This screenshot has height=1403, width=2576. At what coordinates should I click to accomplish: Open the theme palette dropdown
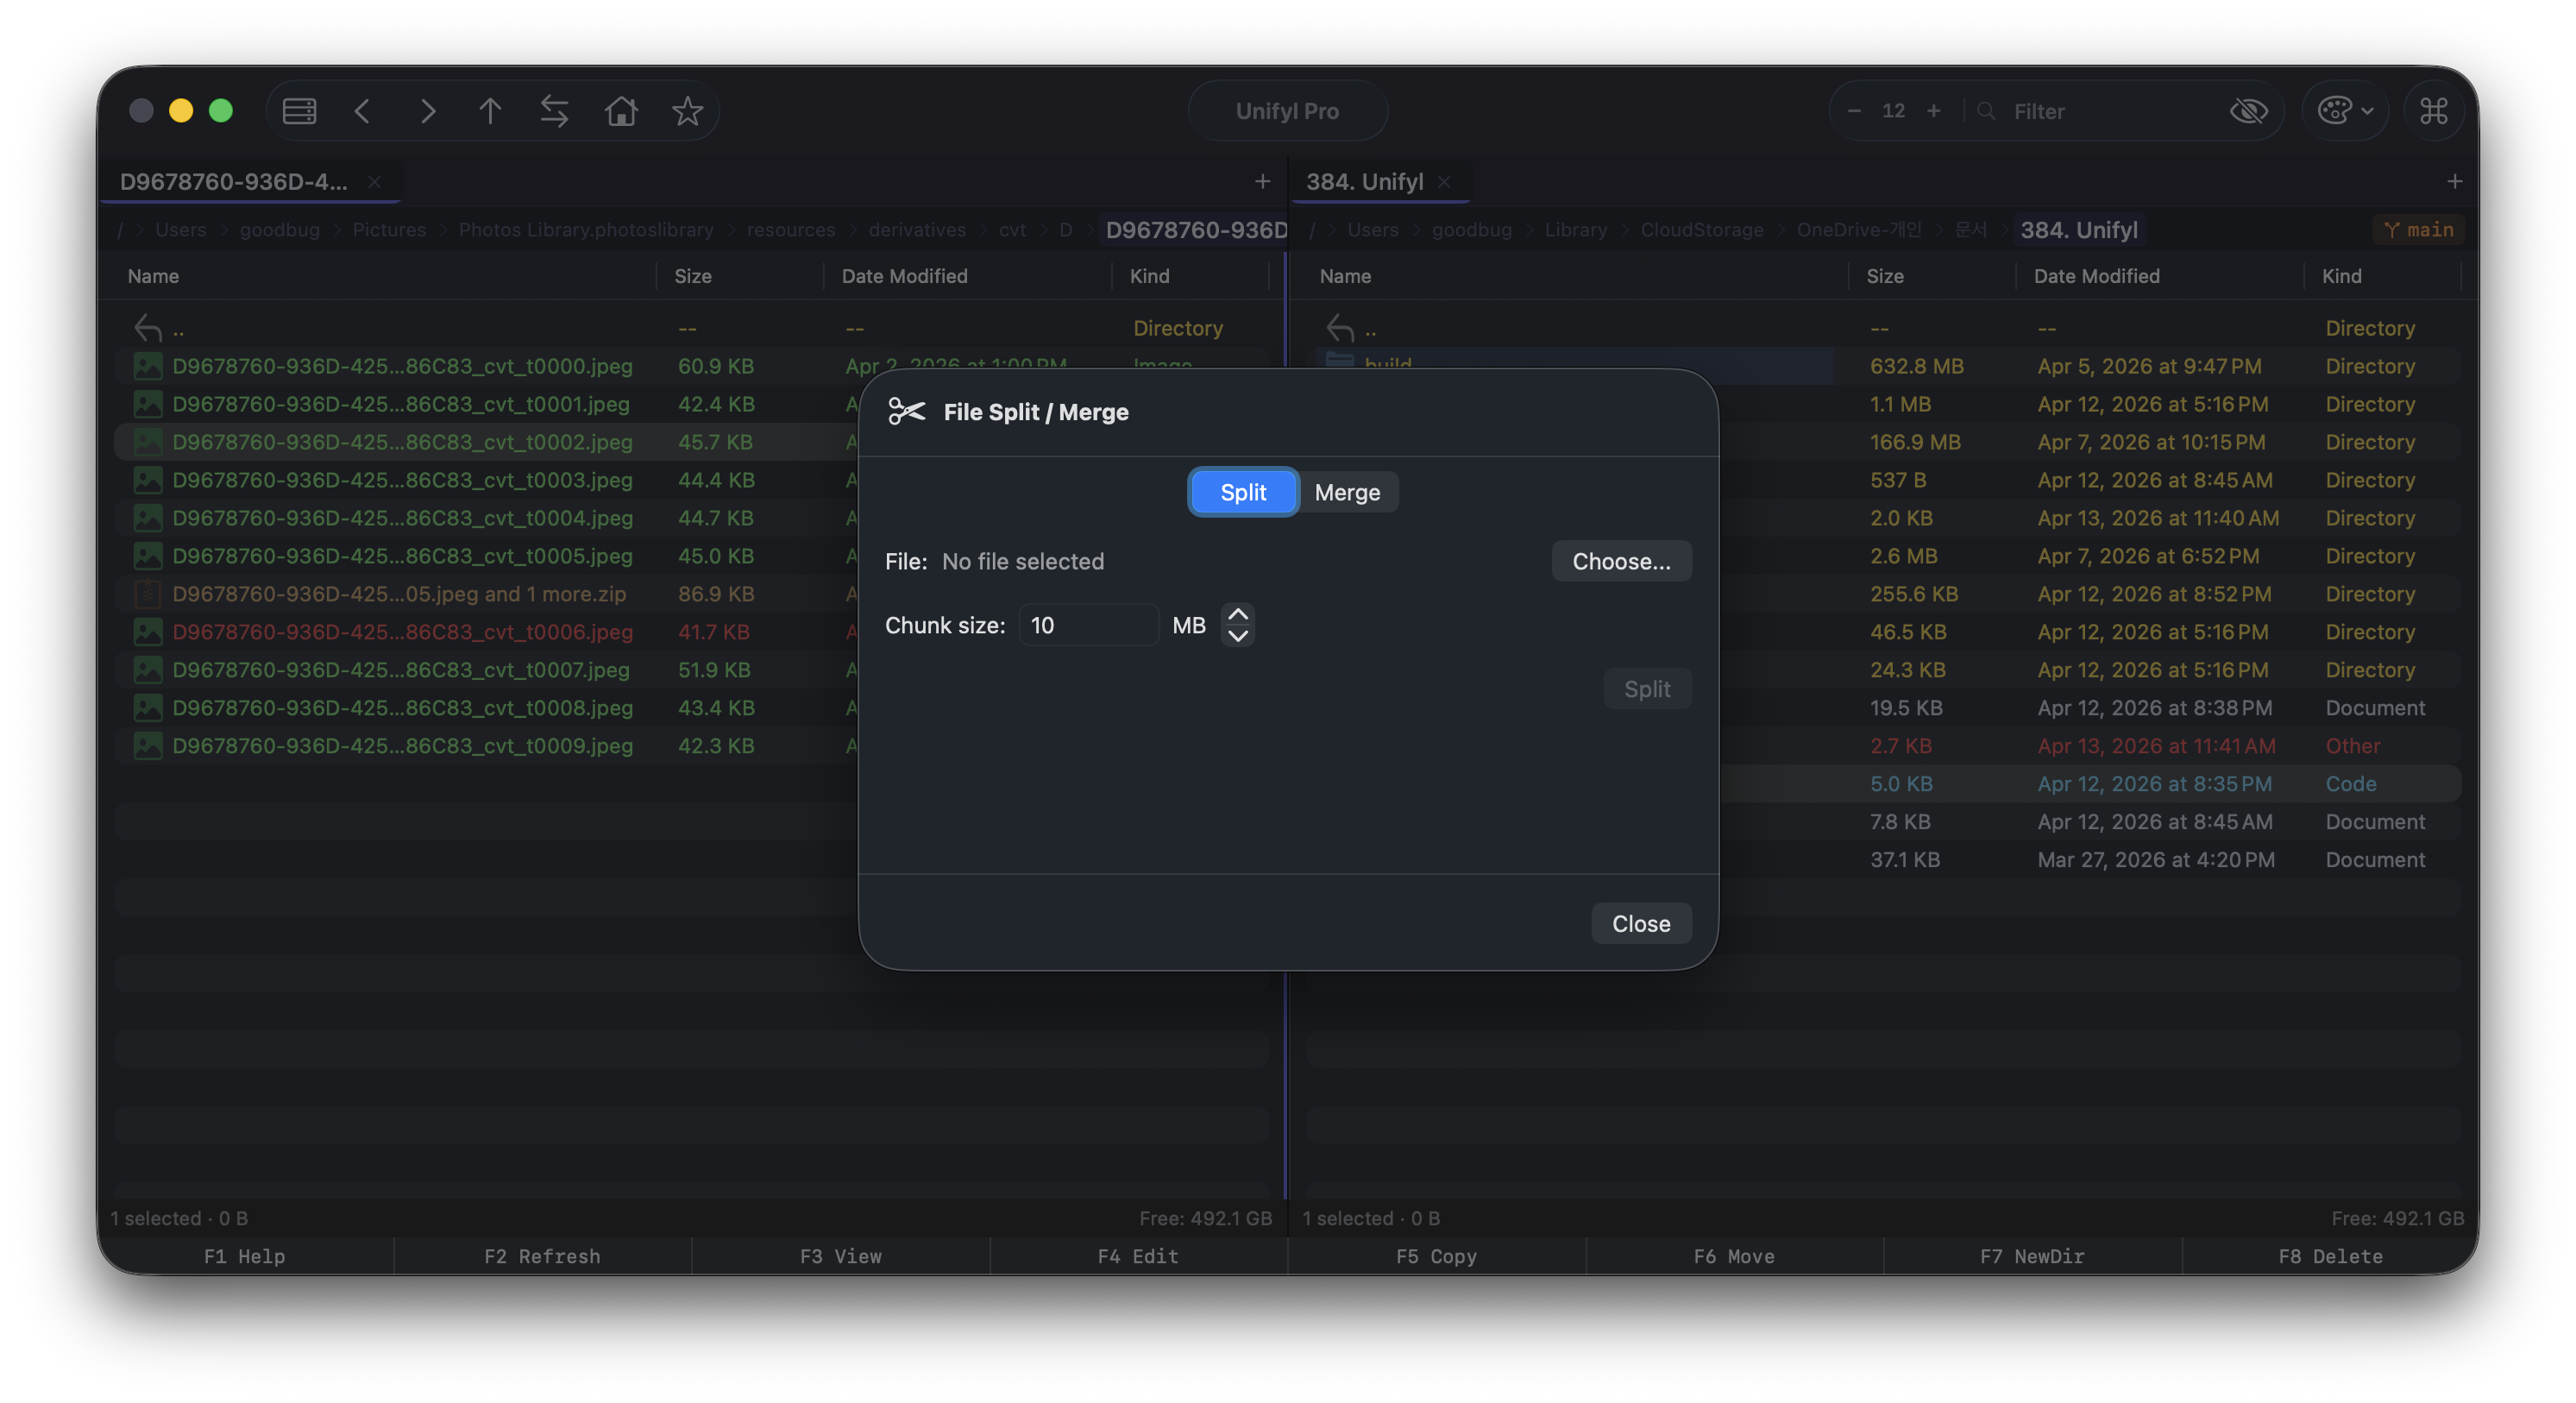[2344, 111]
